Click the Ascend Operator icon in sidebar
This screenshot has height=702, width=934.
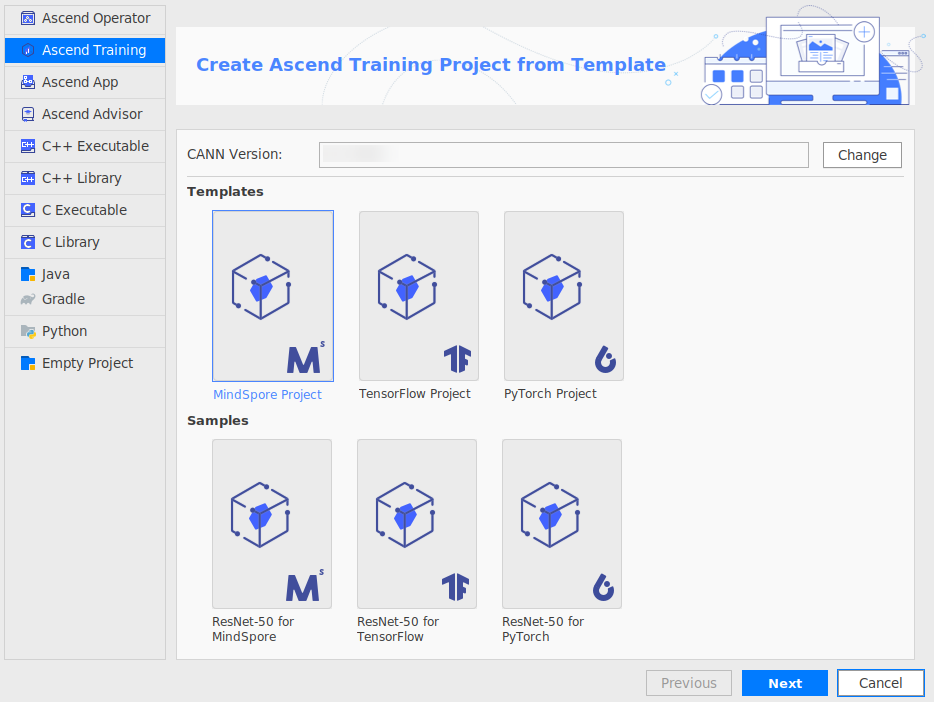tap(27, 18)
